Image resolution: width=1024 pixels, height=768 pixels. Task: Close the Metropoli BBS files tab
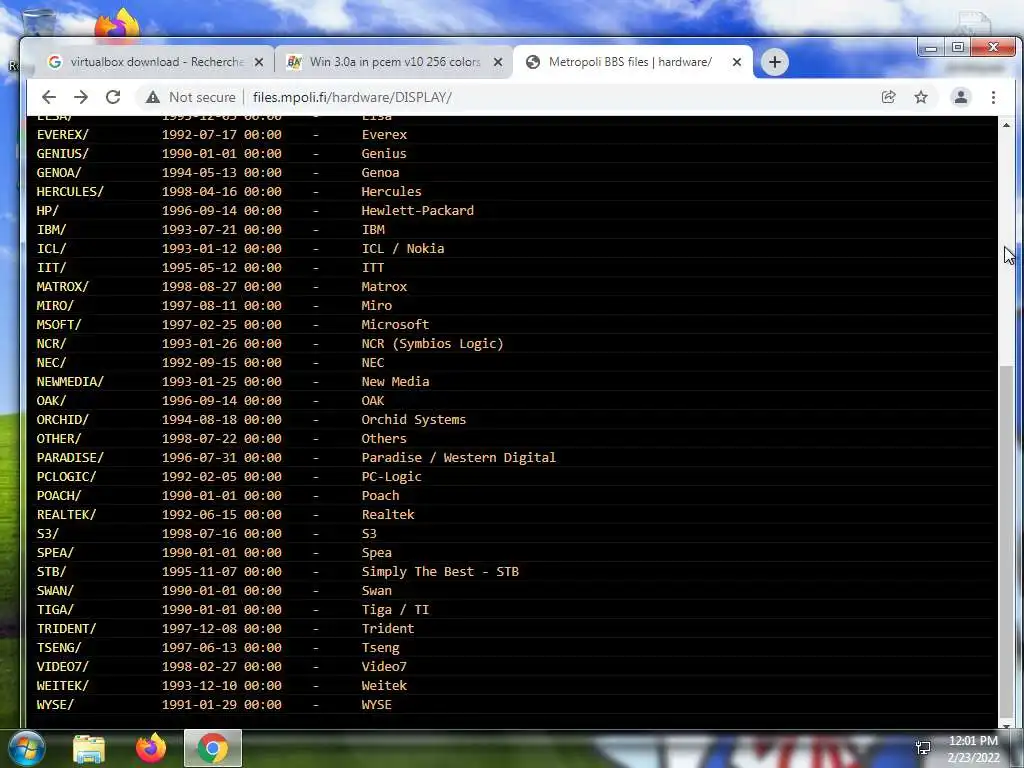coord(737,62)
